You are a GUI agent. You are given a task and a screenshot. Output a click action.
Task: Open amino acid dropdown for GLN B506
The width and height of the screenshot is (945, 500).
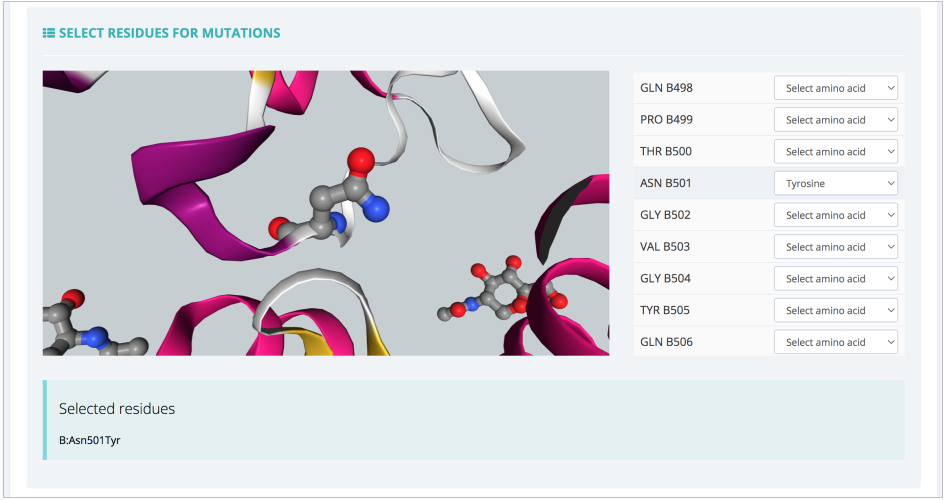pos(835,342)
